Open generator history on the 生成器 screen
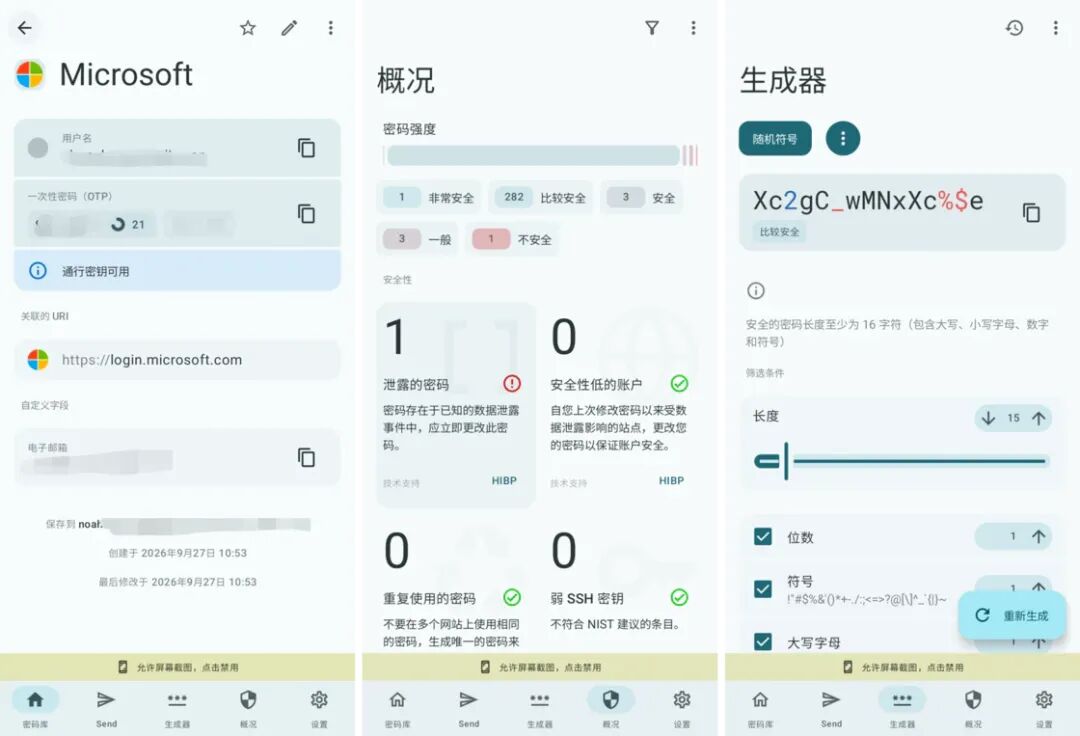 click(1015, 28)
